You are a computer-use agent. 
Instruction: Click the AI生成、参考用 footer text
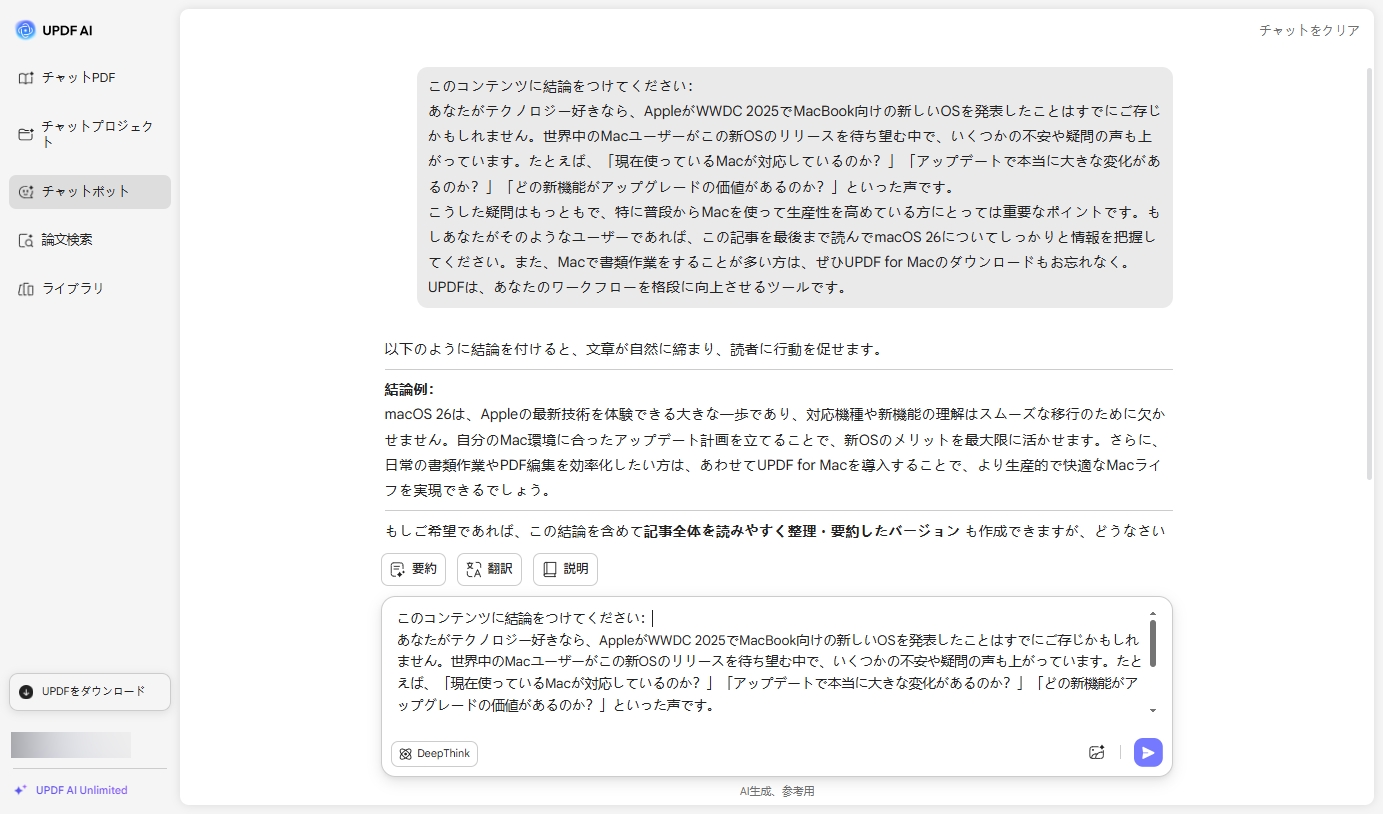click(777, 791)
